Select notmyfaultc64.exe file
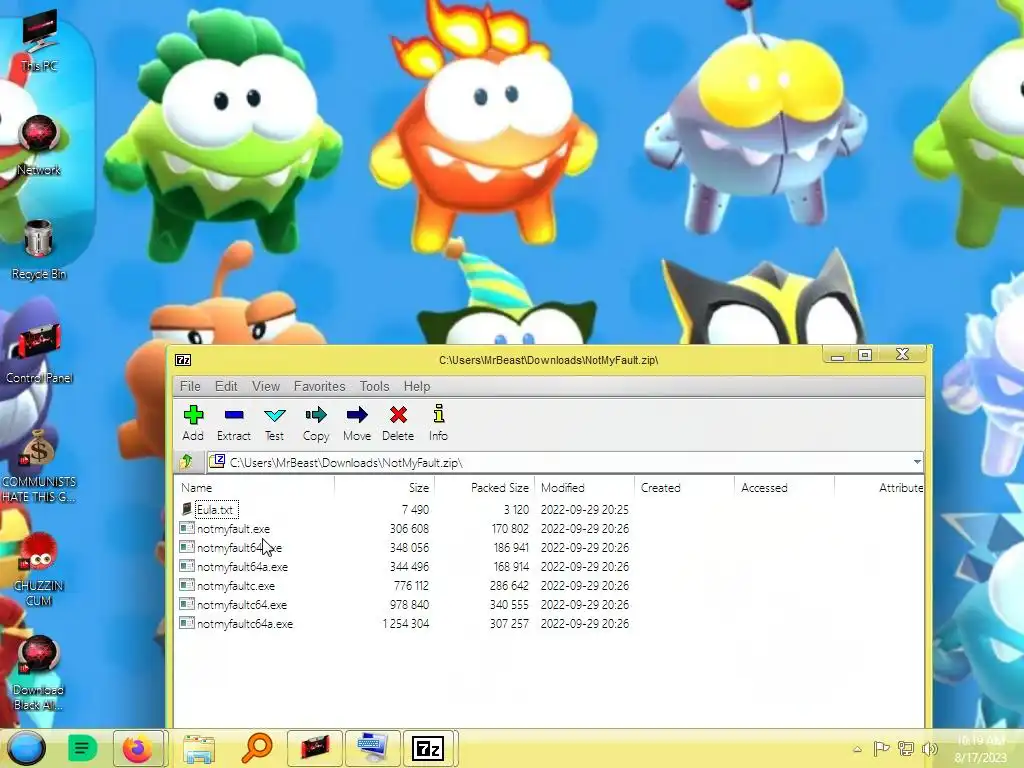This screenshot has height=768, width=1024. pos(242,605)
